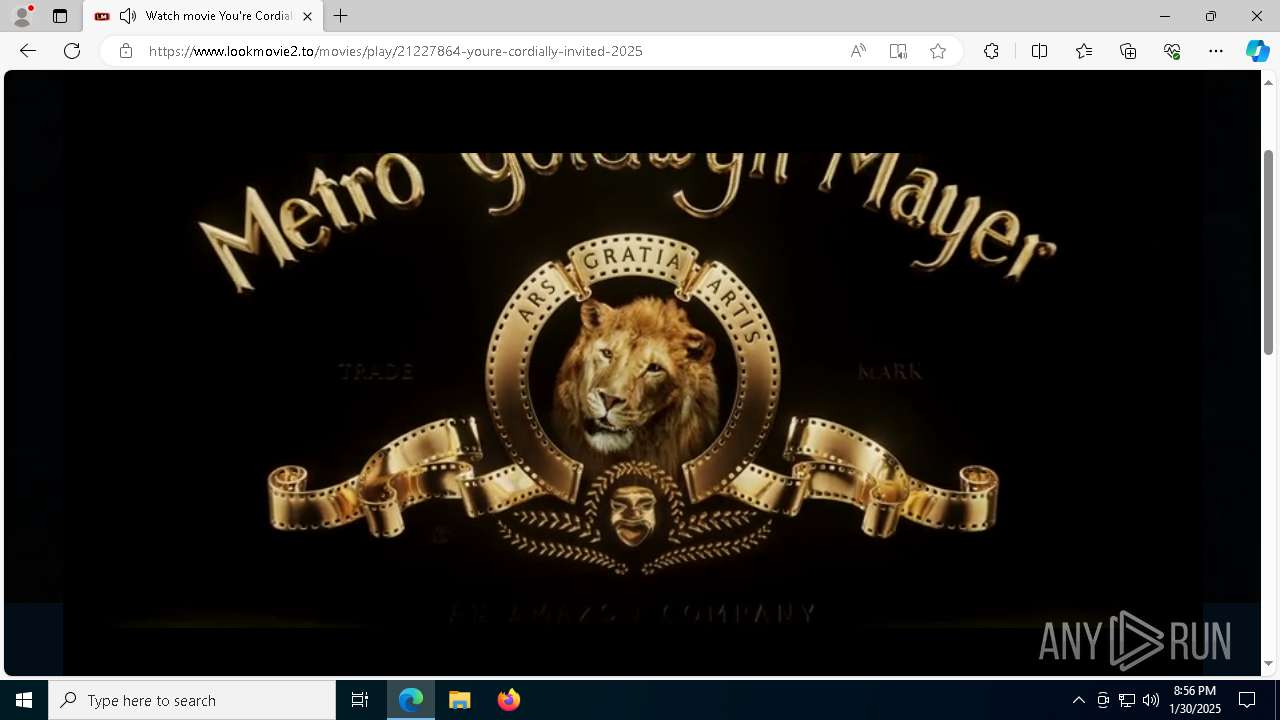Minimize the Edge window

(1164, 16)
